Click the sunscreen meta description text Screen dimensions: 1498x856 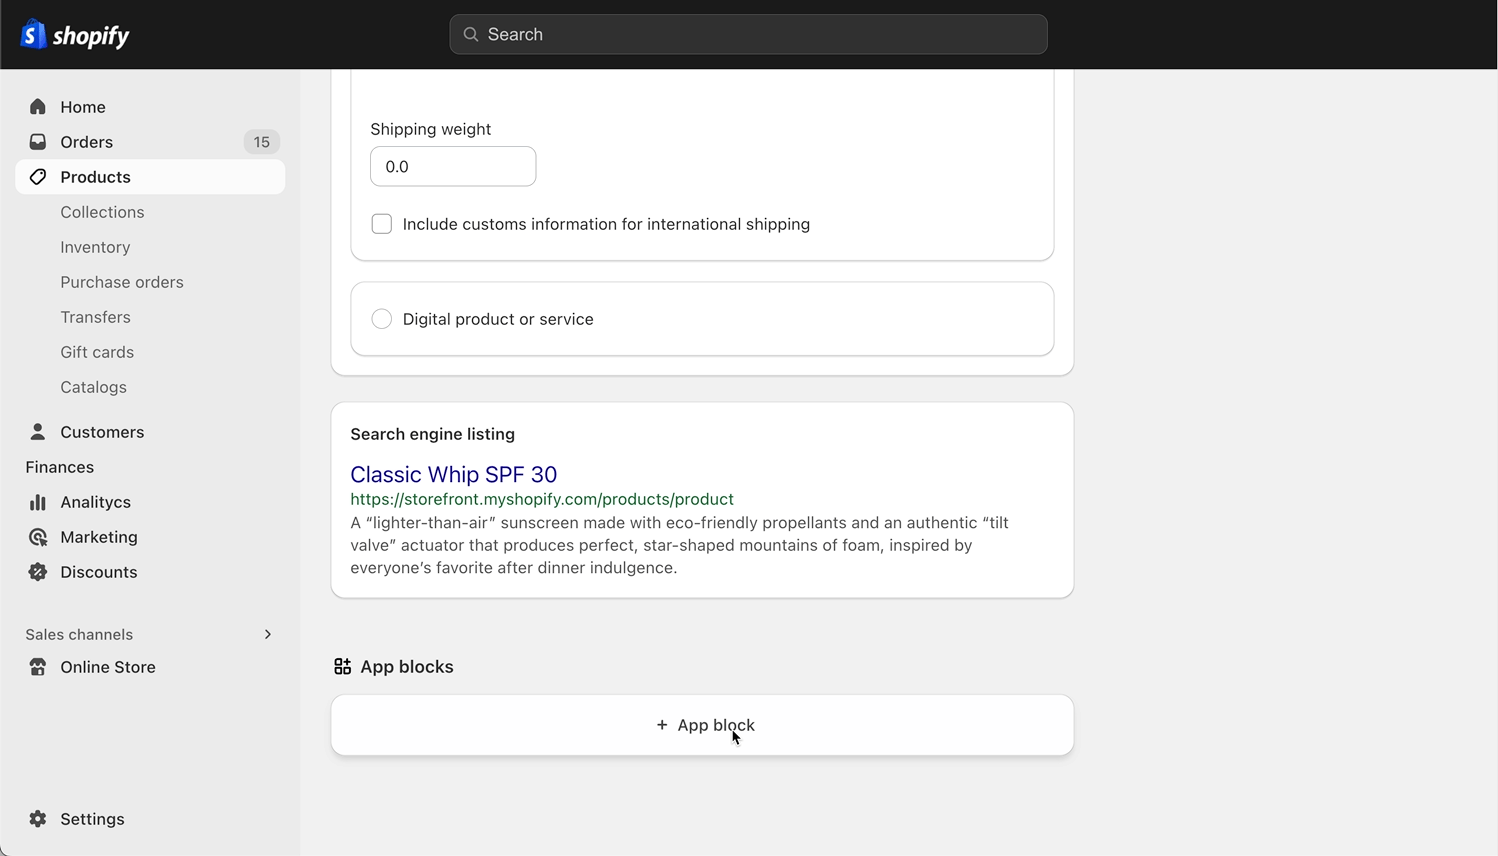coord(680,545)
